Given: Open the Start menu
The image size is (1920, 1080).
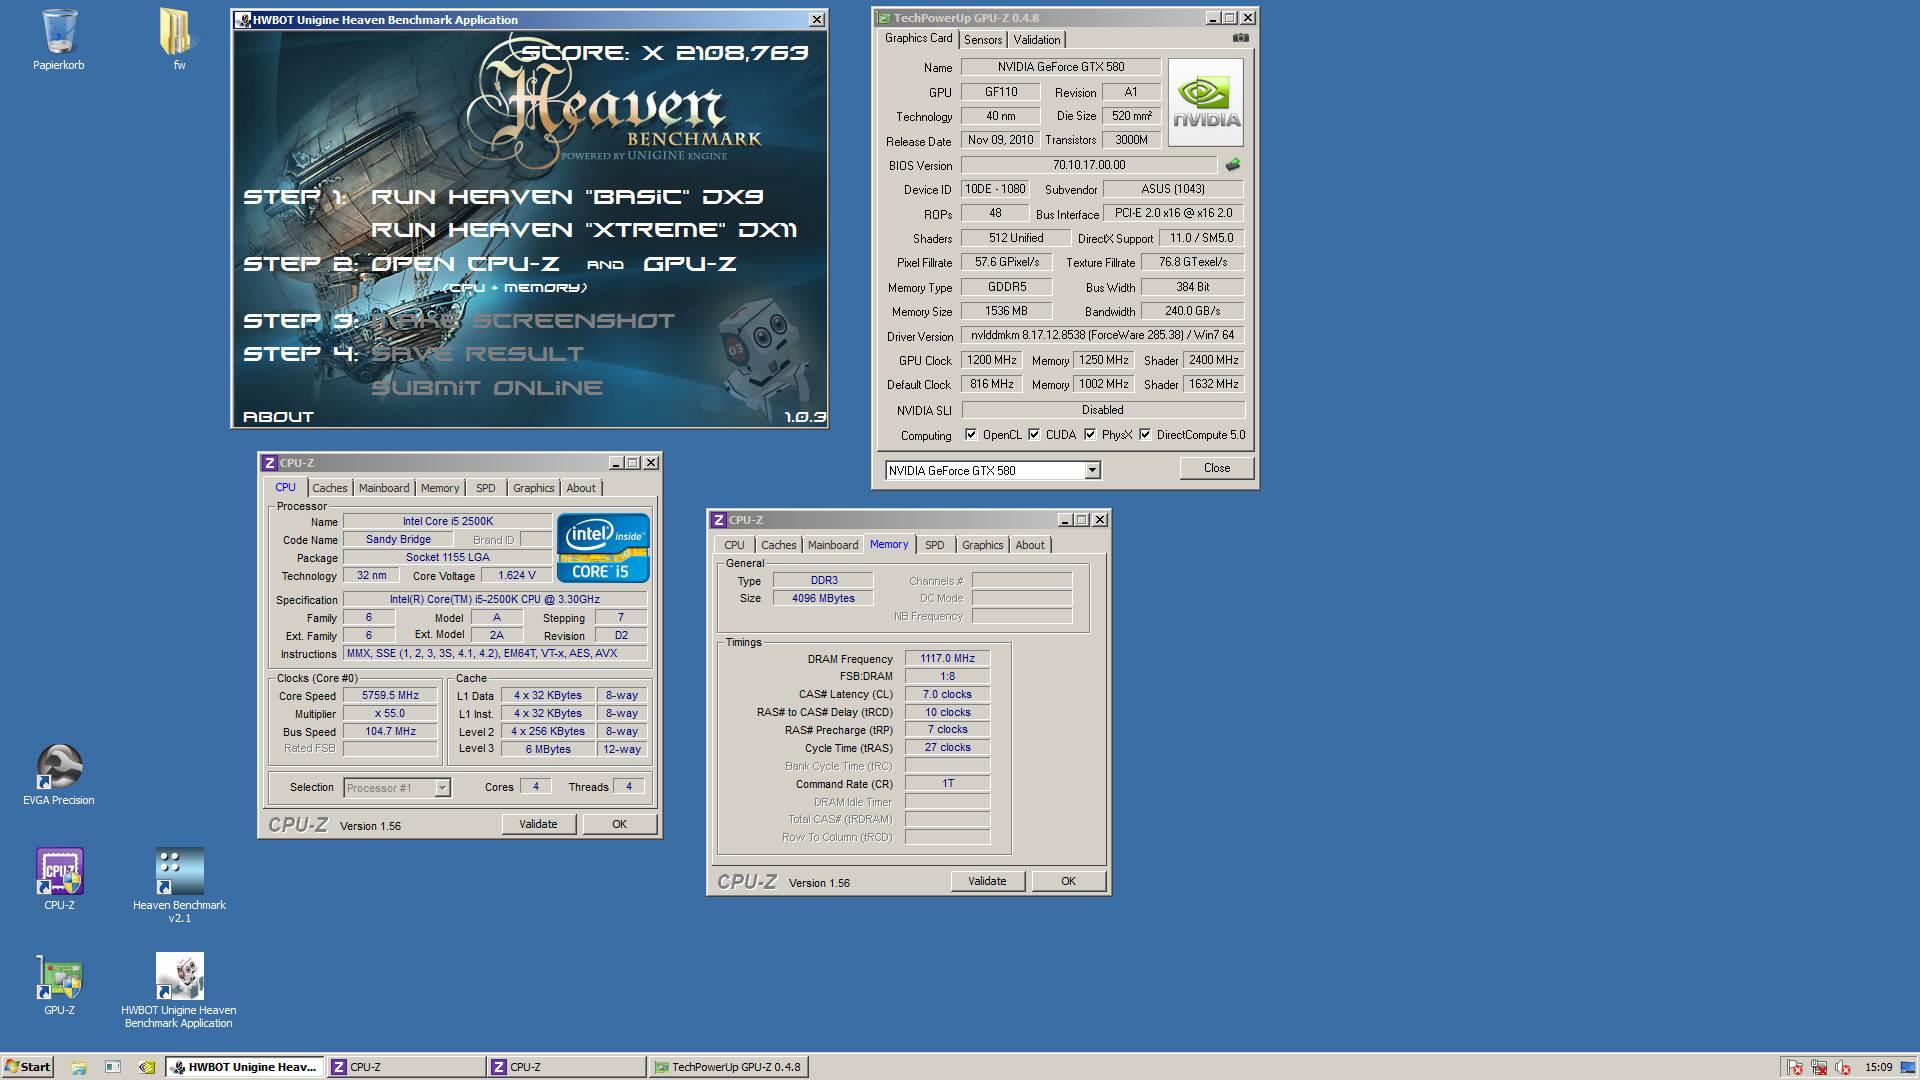Looking at the screenshot, I should pyautogui.click(x=27, y=1067).
